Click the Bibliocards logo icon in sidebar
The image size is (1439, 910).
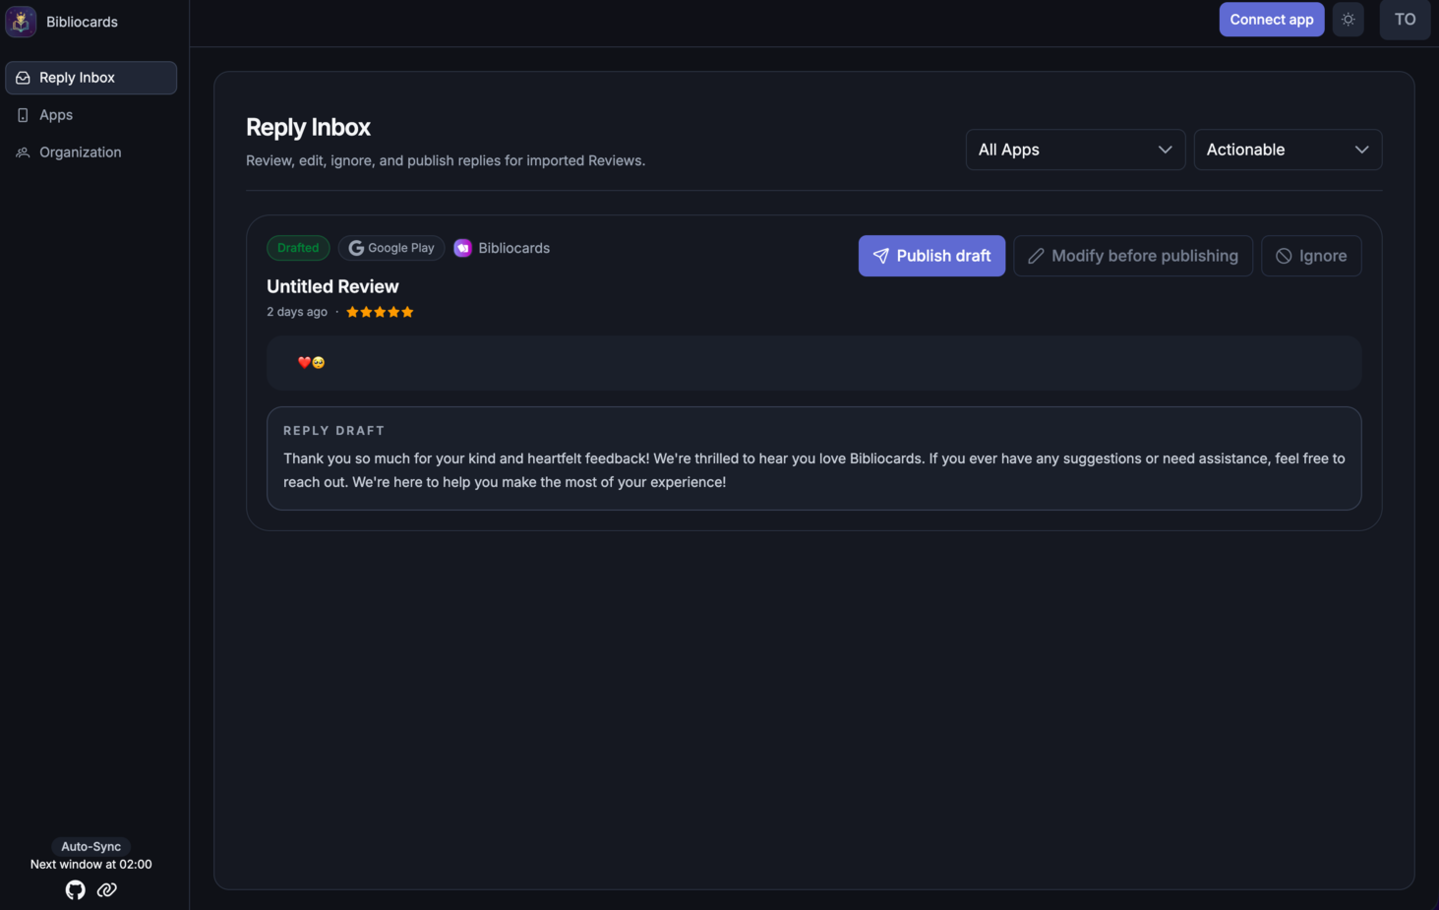pyautogui.click(x=21, y=21)
